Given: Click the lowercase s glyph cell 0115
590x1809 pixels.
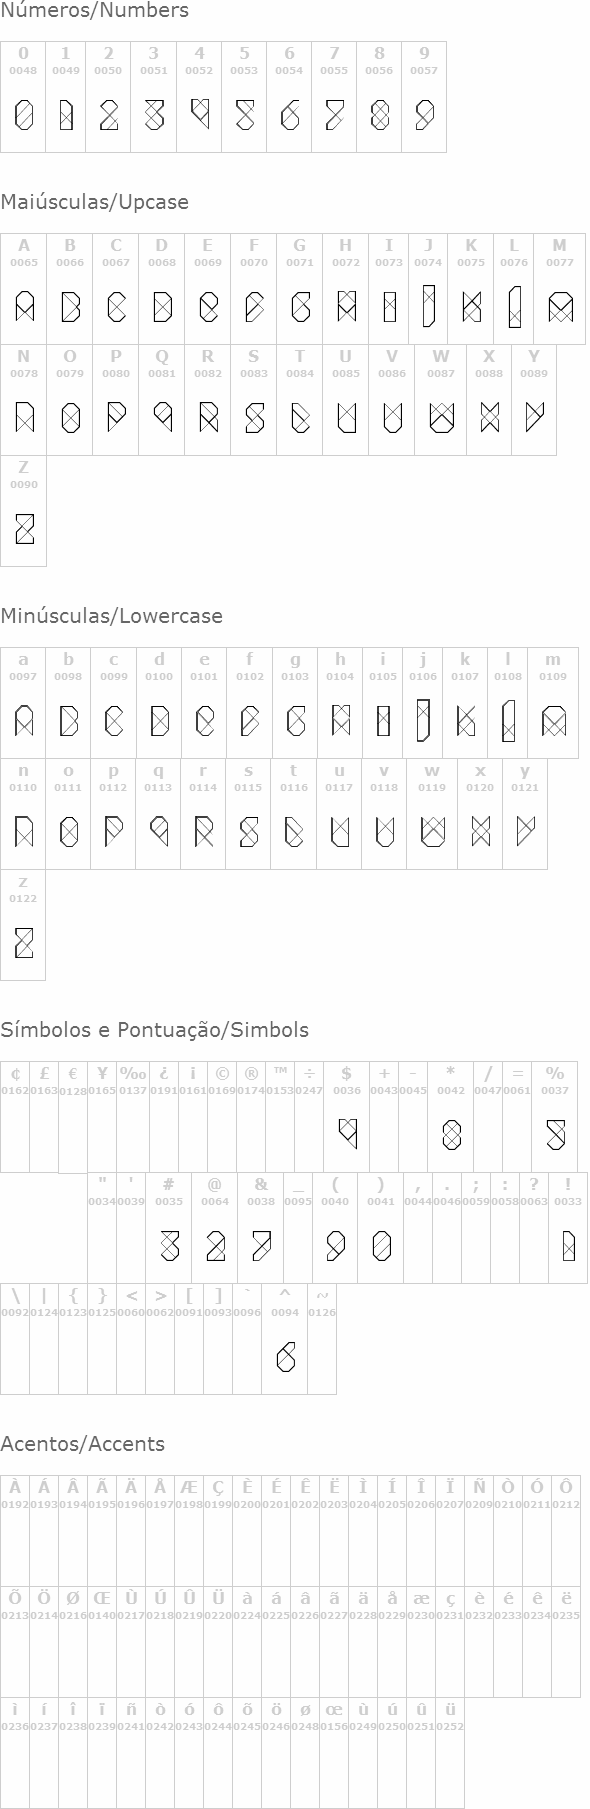Looking at the screenshot, I should [248, 814].
